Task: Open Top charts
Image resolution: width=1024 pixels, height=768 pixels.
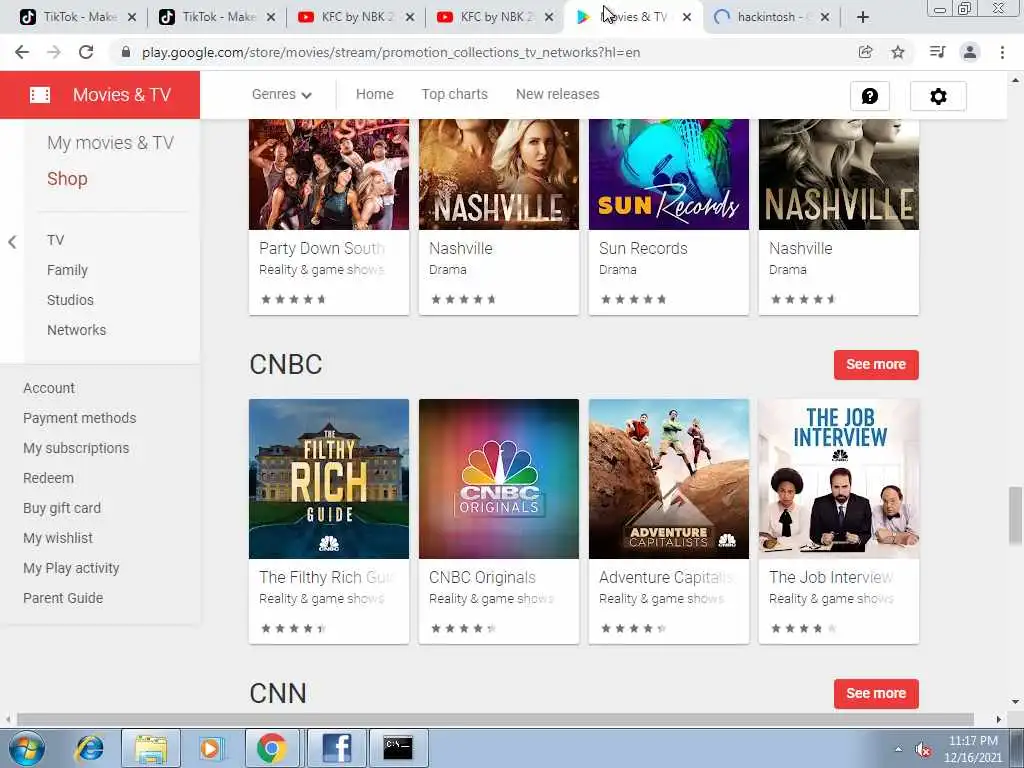Action: pyautogui.click(x=455, y=94)
